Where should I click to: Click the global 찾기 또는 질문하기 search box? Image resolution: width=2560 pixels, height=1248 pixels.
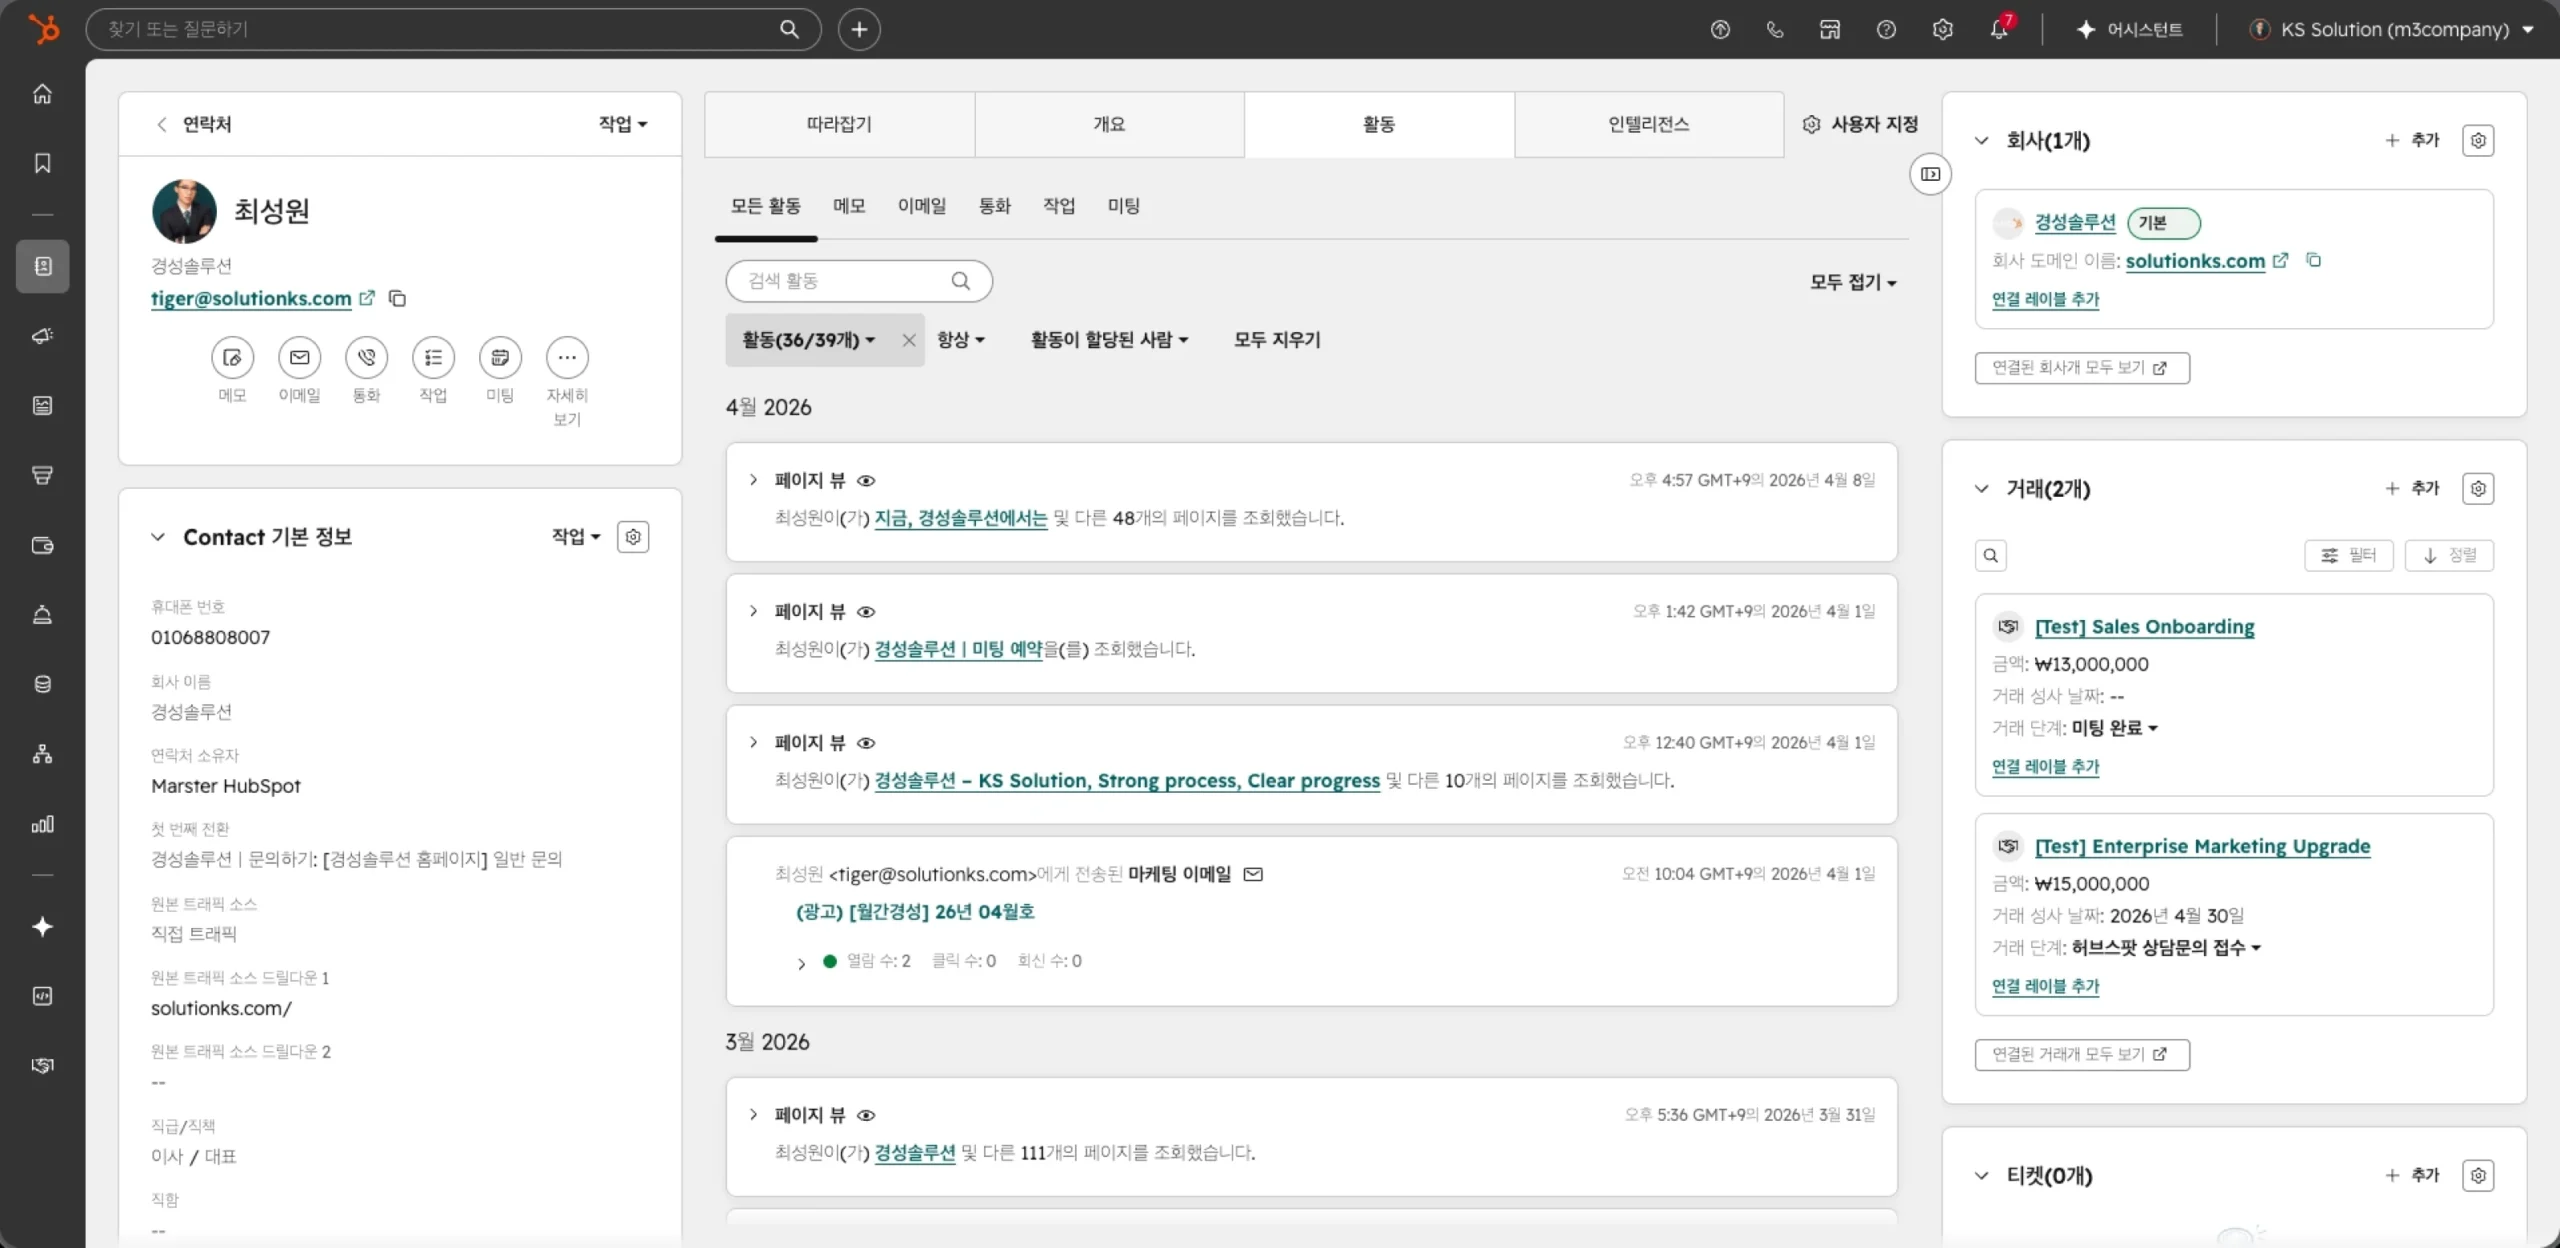(453, 29)
